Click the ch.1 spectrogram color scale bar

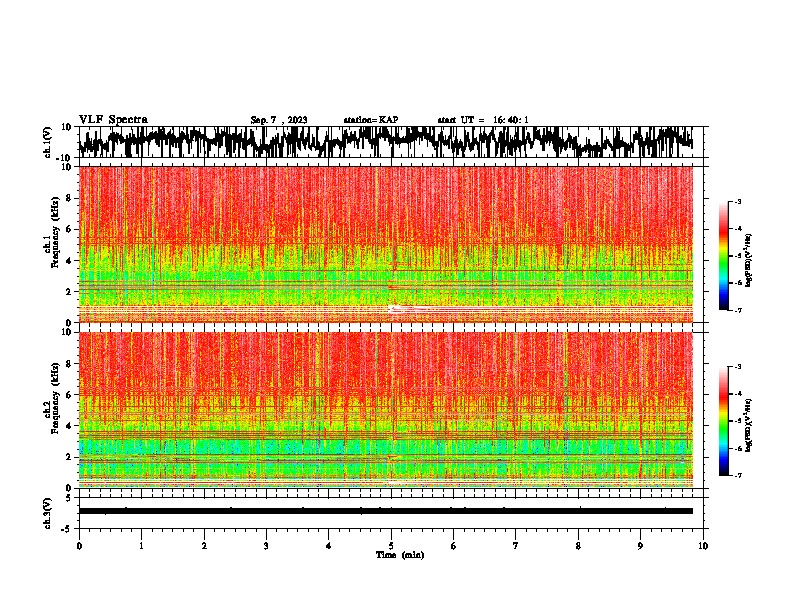(723, 256)
